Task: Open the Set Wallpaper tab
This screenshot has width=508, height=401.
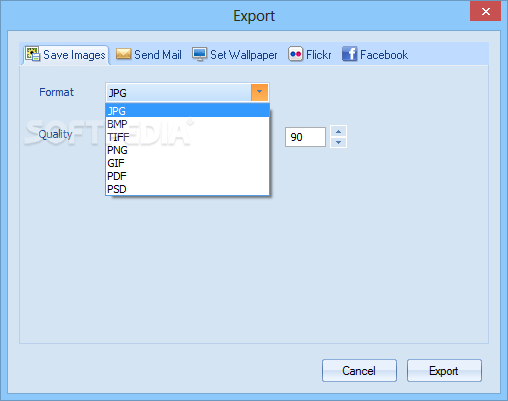Action: pos(235,55)
